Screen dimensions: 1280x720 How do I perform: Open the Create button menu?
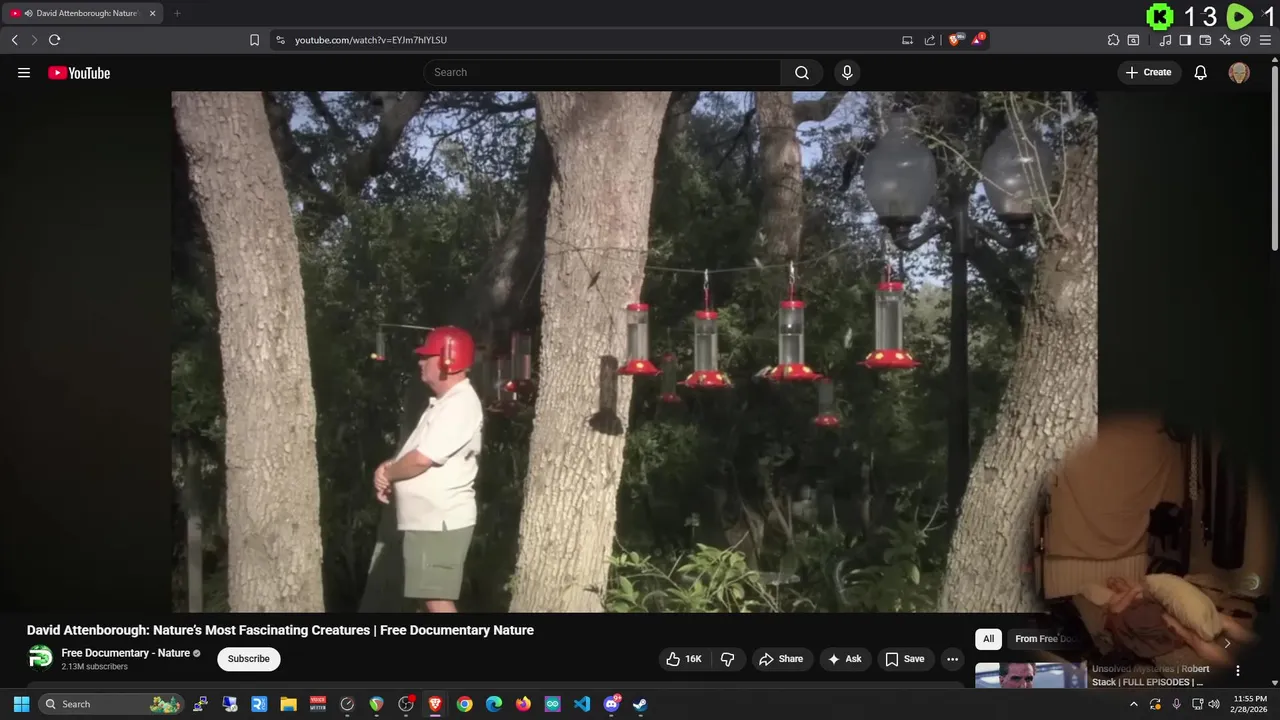[x=1149, y=72]
